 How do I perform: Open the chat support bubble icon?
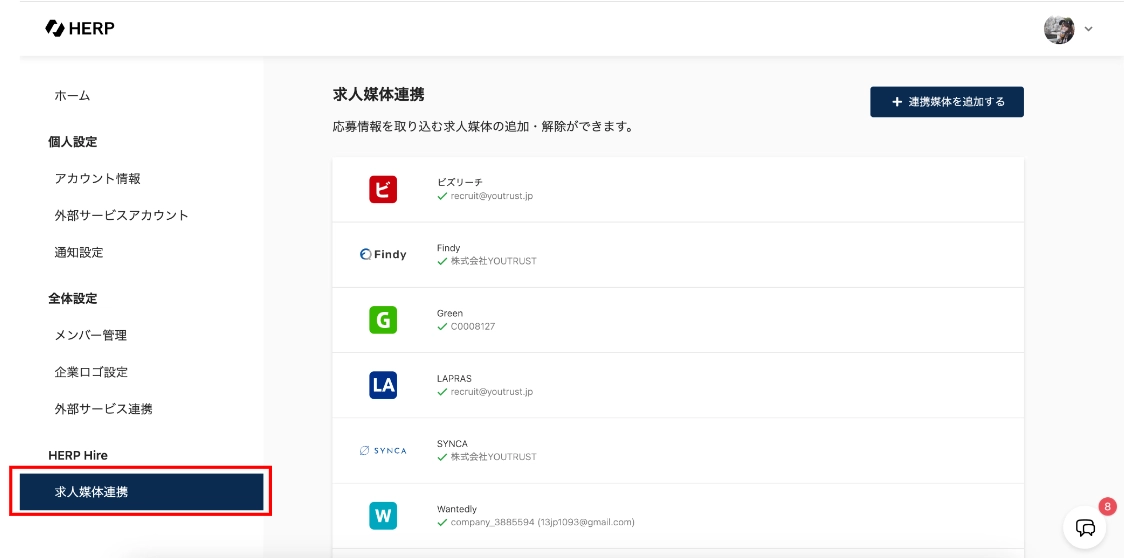click(x=1085, y=527)
